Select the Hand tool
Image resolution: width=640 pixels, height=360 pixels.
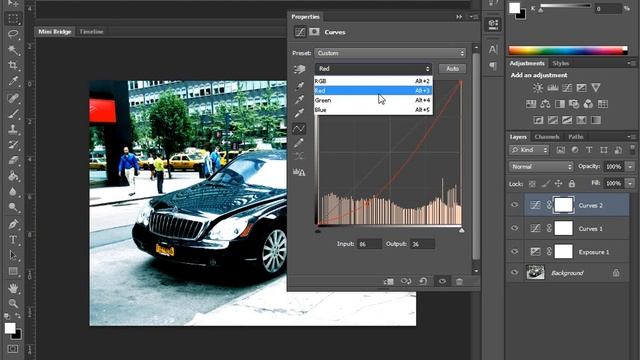13,288
